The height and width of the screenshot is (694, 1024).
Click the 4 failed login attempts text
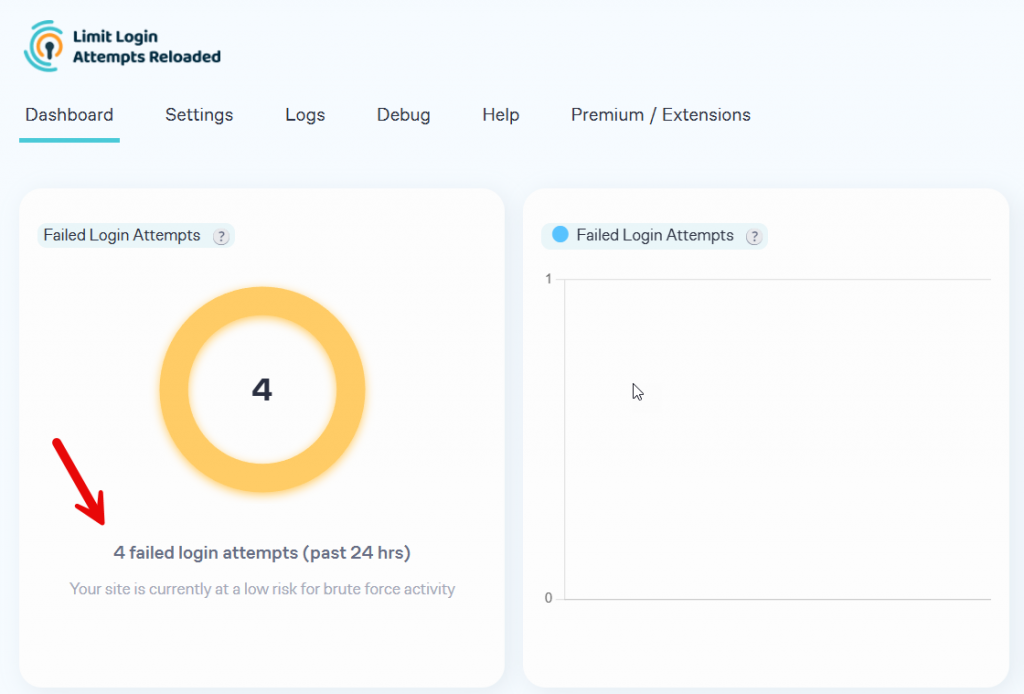tap(262, 552)
